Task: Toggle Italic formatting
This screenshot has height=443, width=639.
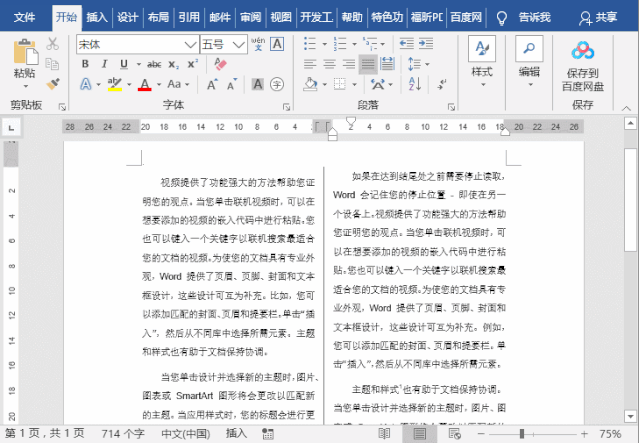Action: pos(104,65)
